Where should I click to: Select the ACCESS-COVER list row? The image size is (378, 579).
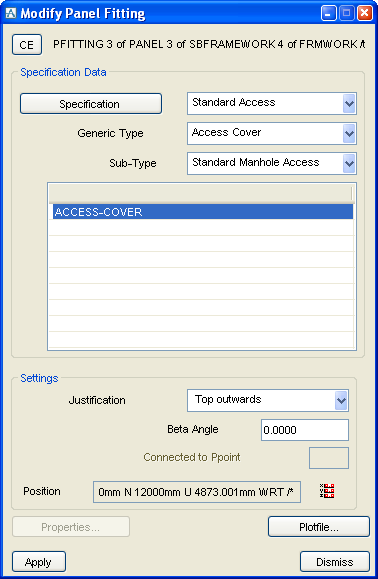pyautogui.click(x=203, y=212)
